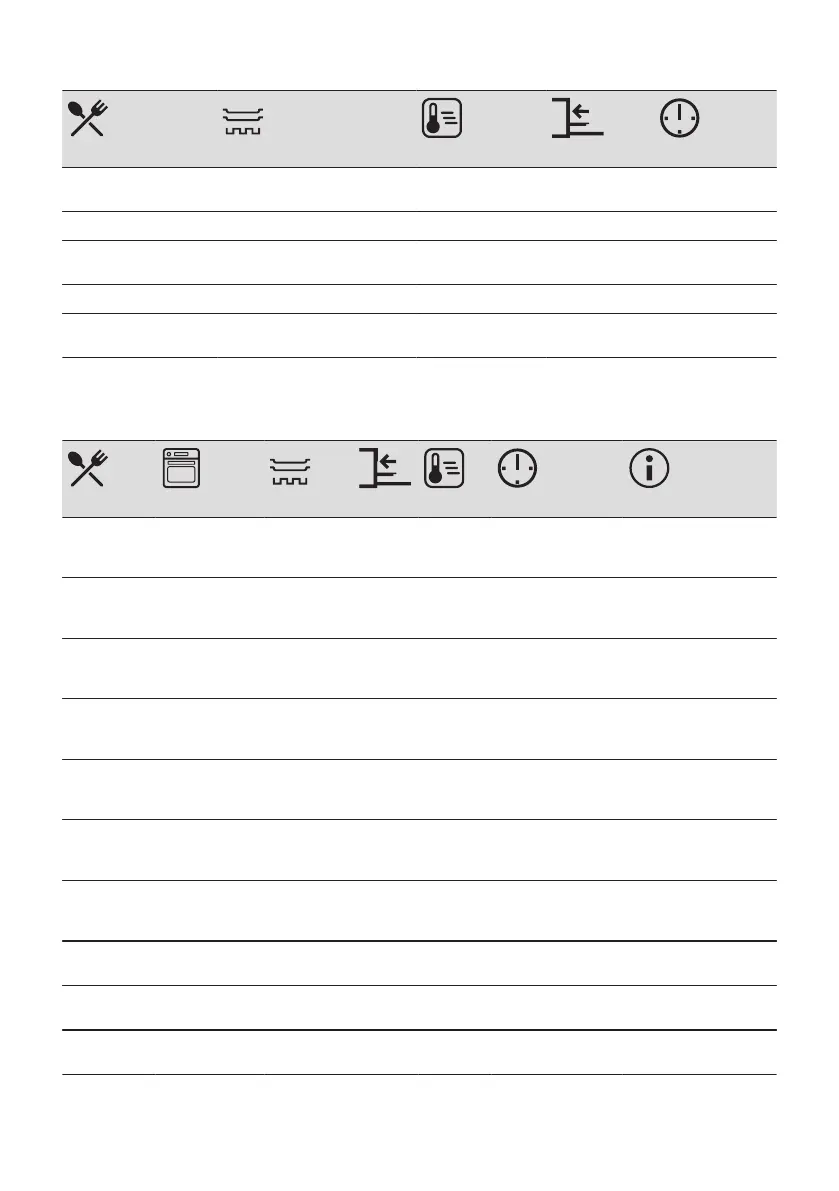Click the empty cell directly below the oven icon
839x1191 pixels.
[210, 548]
